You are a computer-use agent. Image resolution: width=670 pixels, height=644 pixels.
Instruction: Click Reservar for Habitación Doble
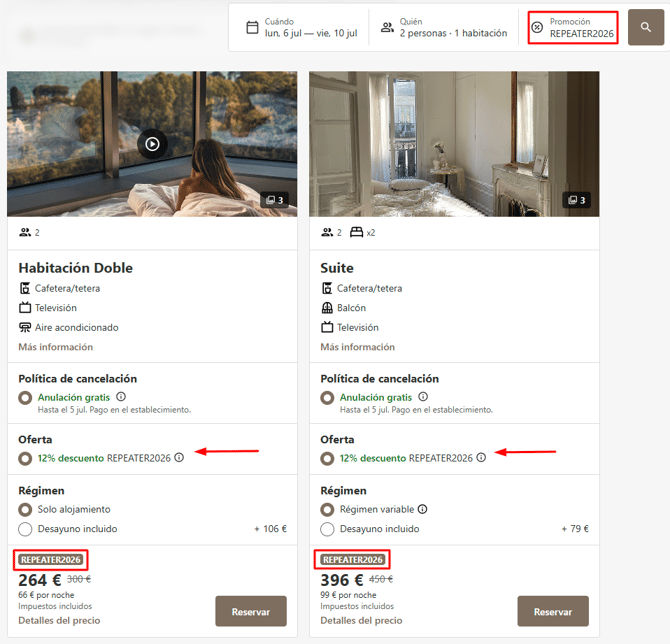coord(251,612)
